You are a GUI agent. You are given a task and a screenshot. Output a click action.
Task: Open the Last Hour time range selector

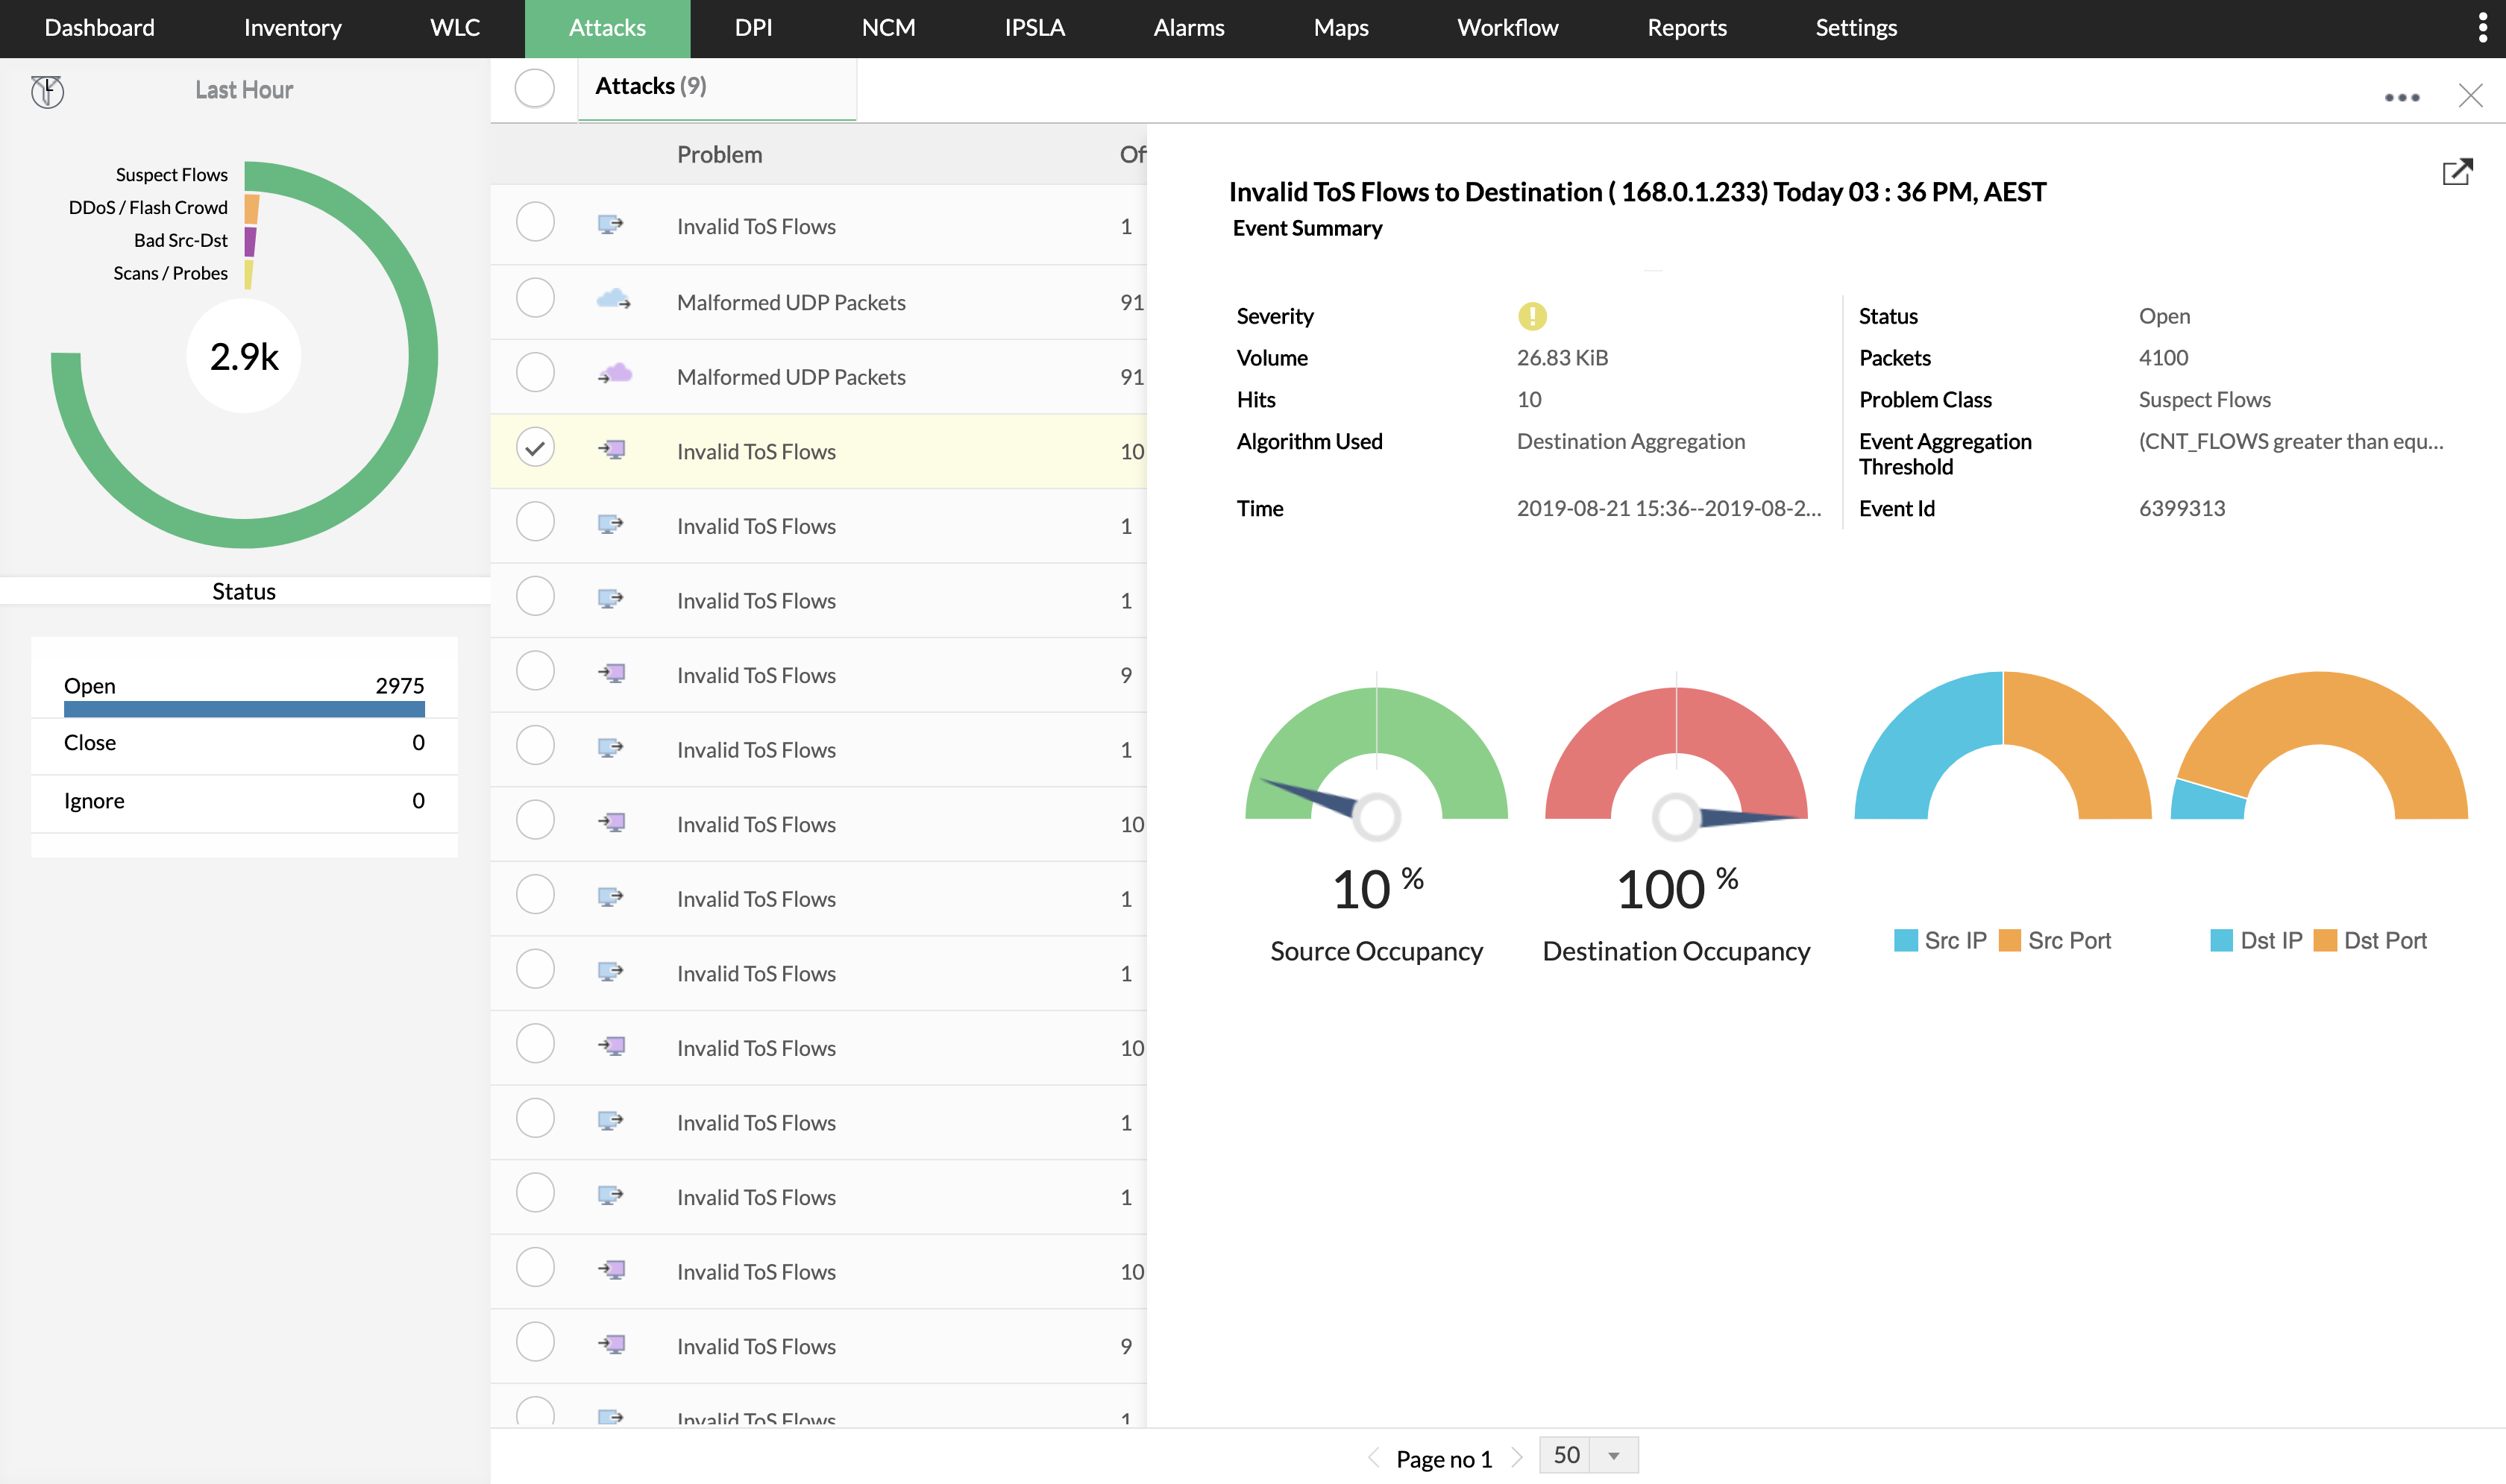click(244, 90)
